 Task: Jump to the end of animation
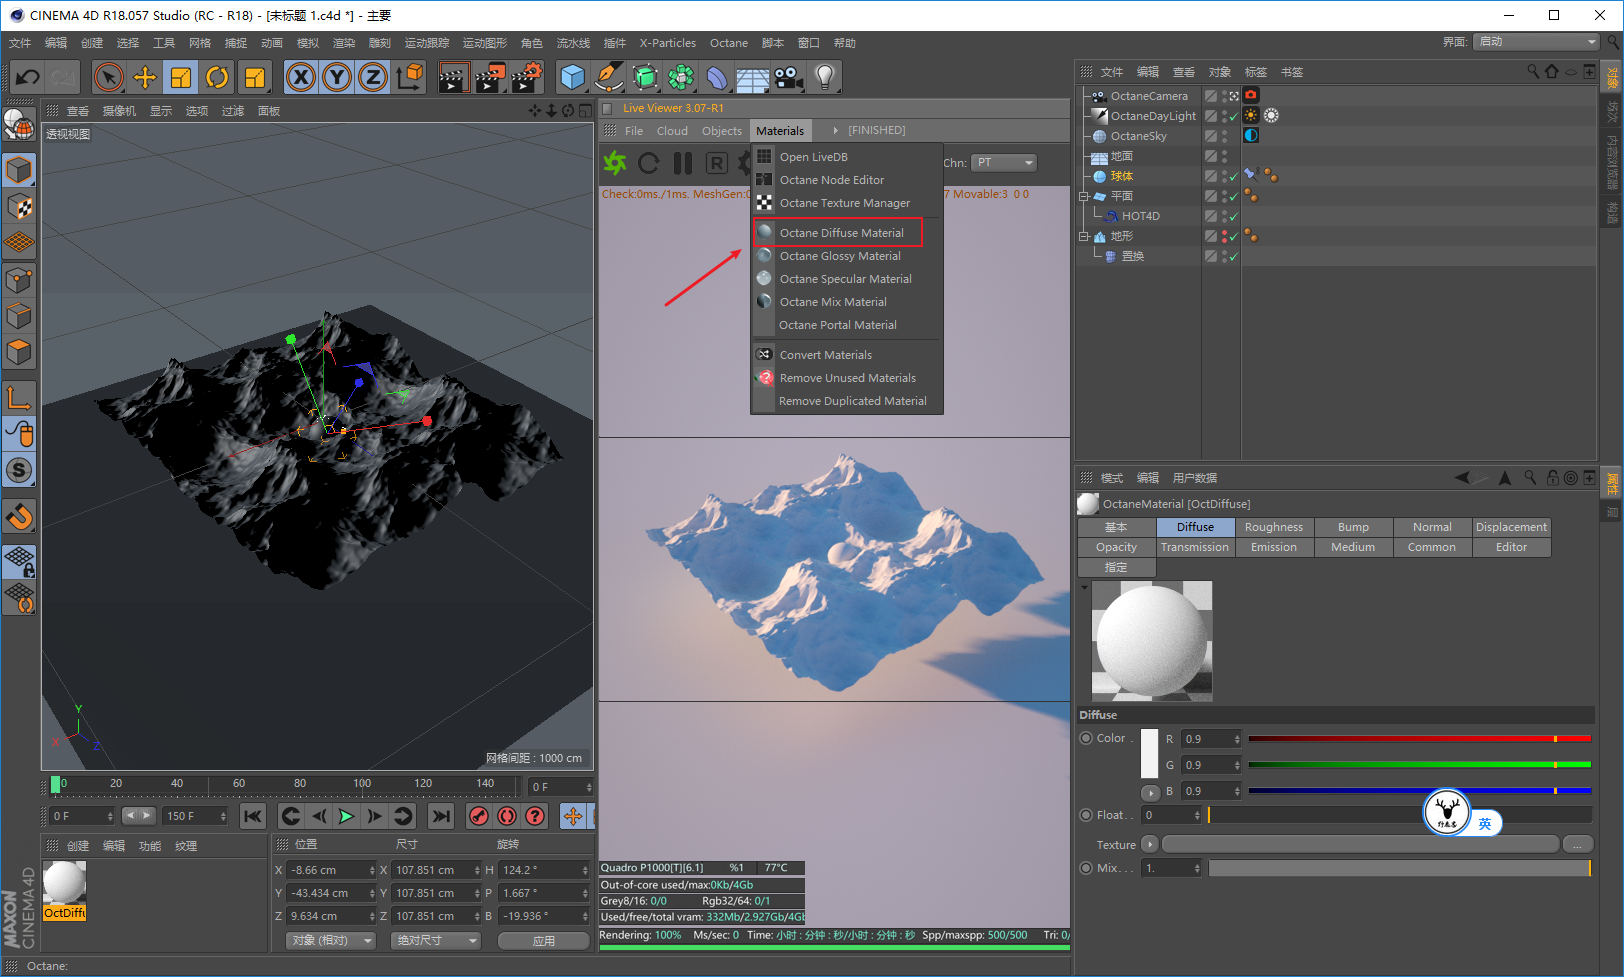click(x=441, y=816)
